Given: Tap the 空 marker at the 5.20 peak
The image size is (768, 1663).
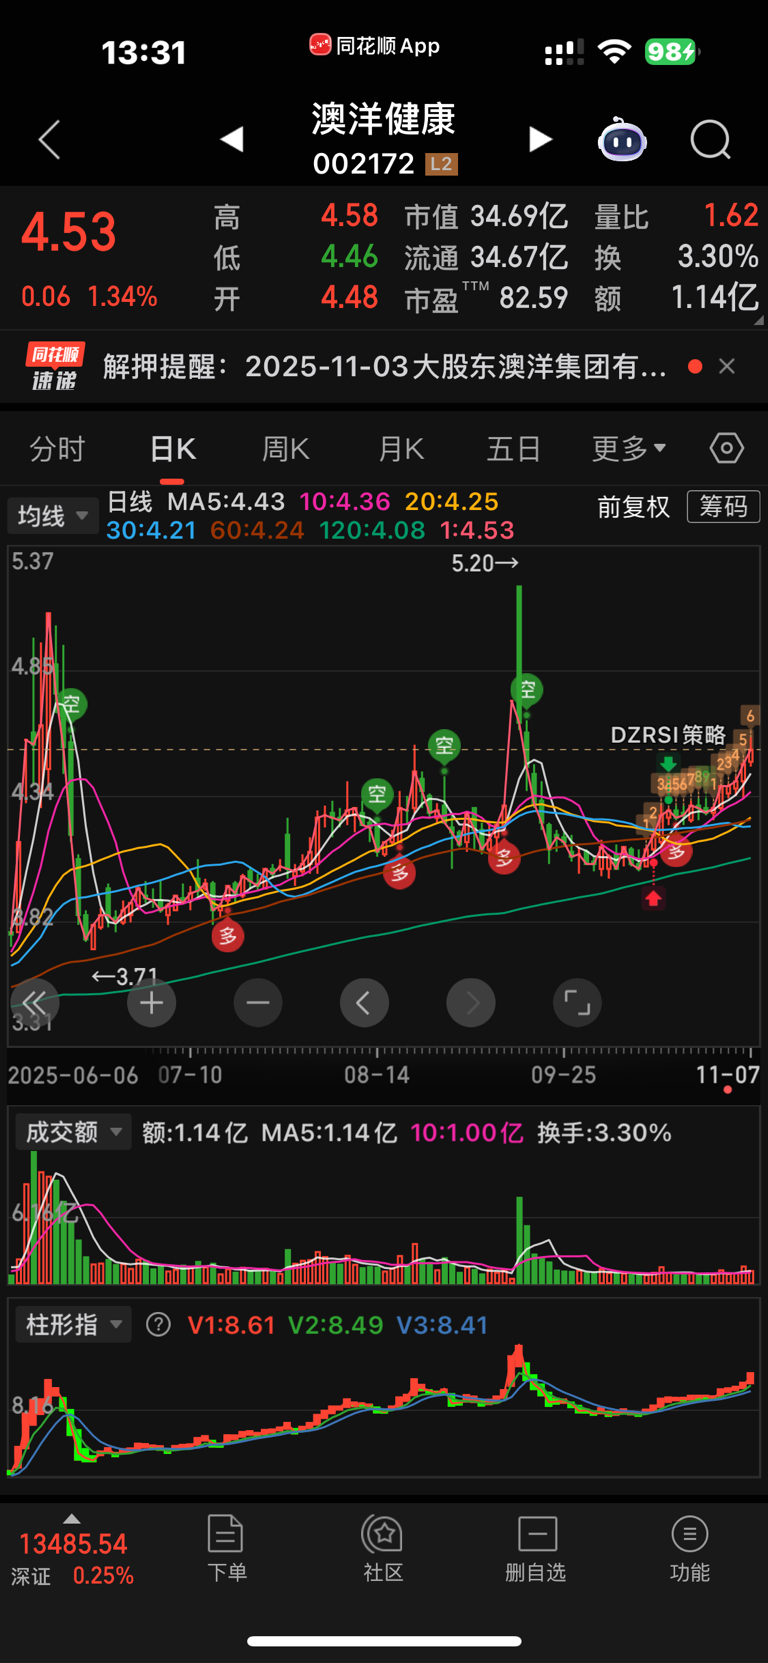Looking at the screenshot, I should coord(527,689).
